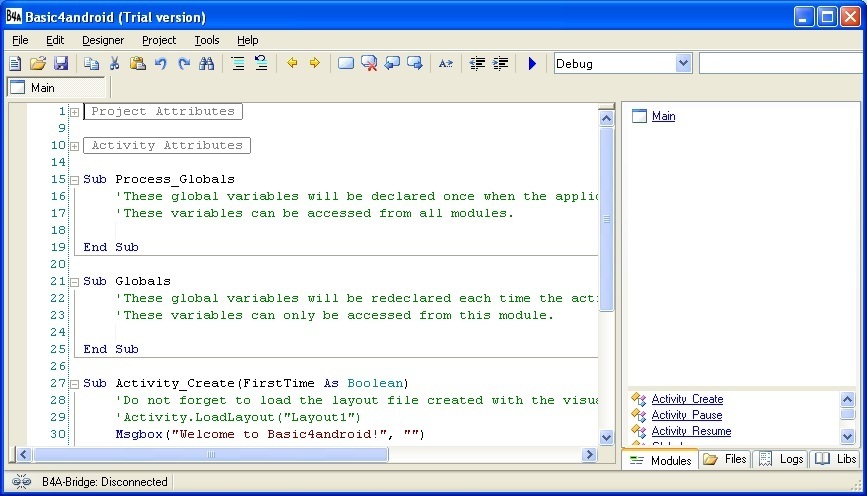This screenshot has height=496, width=867.
Task: Switch to the Files tab
Action: pyautogui.click(x=725, y=459)
